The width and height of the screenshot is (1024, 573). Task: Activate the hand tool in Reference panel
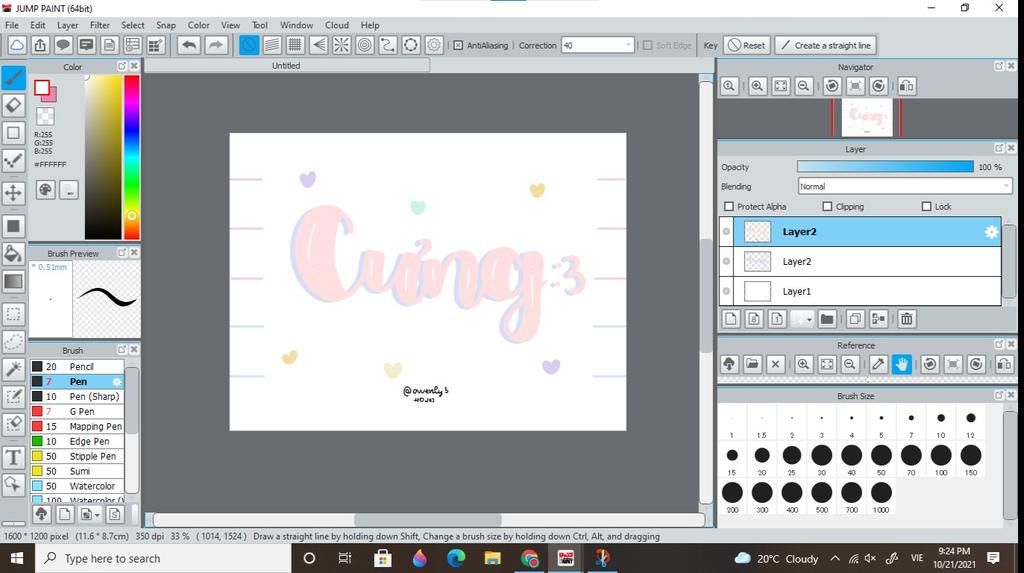(901, 364)
